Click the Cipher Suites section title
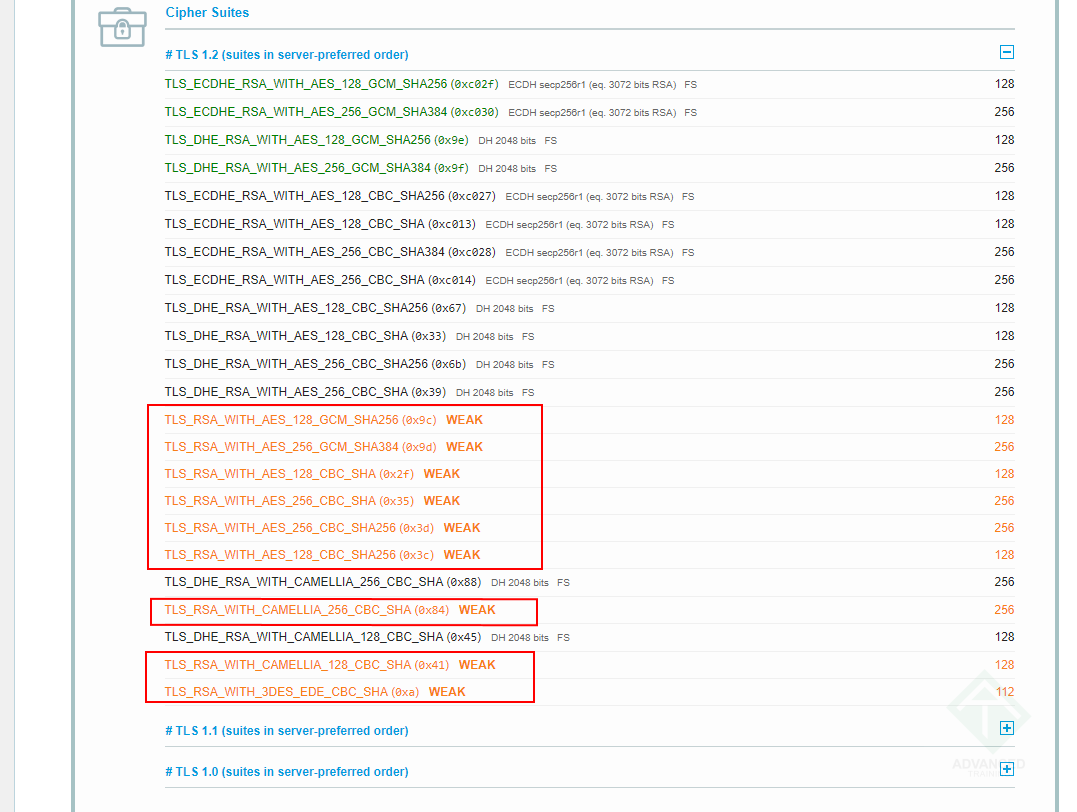 (207, 13)
